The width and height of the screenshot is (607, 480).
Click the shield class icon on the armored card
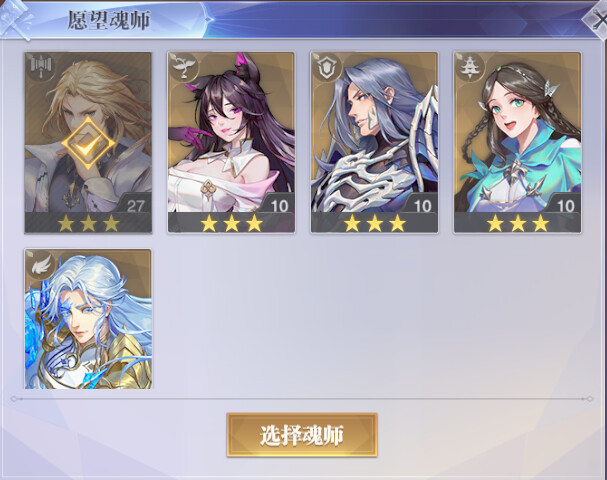[x=326, y=66]
